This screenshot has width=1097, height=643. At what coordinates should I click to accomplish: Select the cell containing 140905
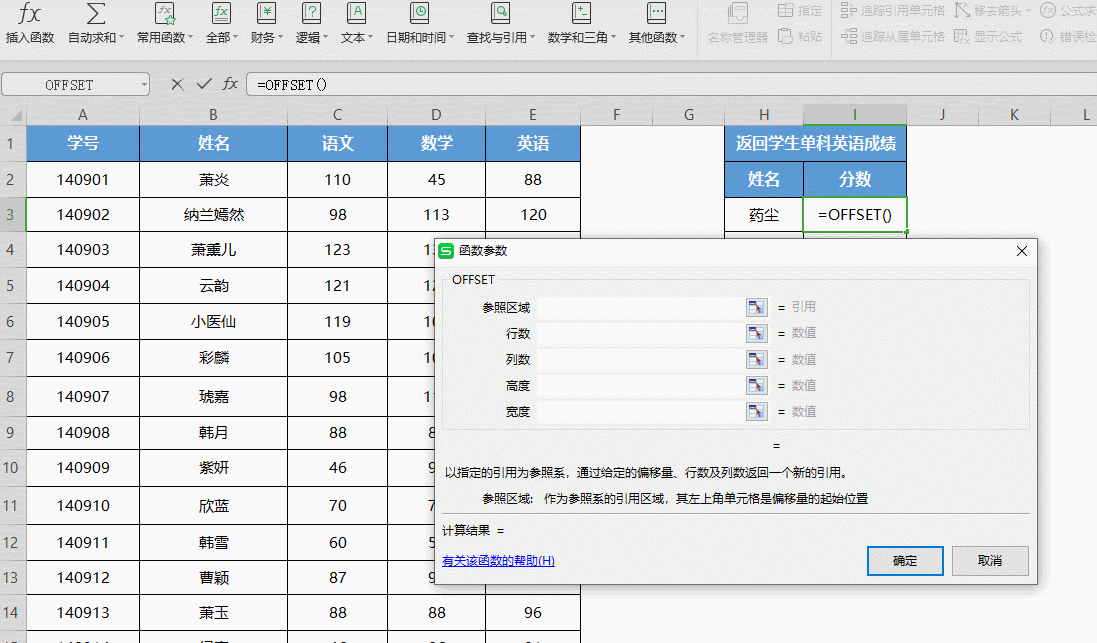tap(83, 321)
